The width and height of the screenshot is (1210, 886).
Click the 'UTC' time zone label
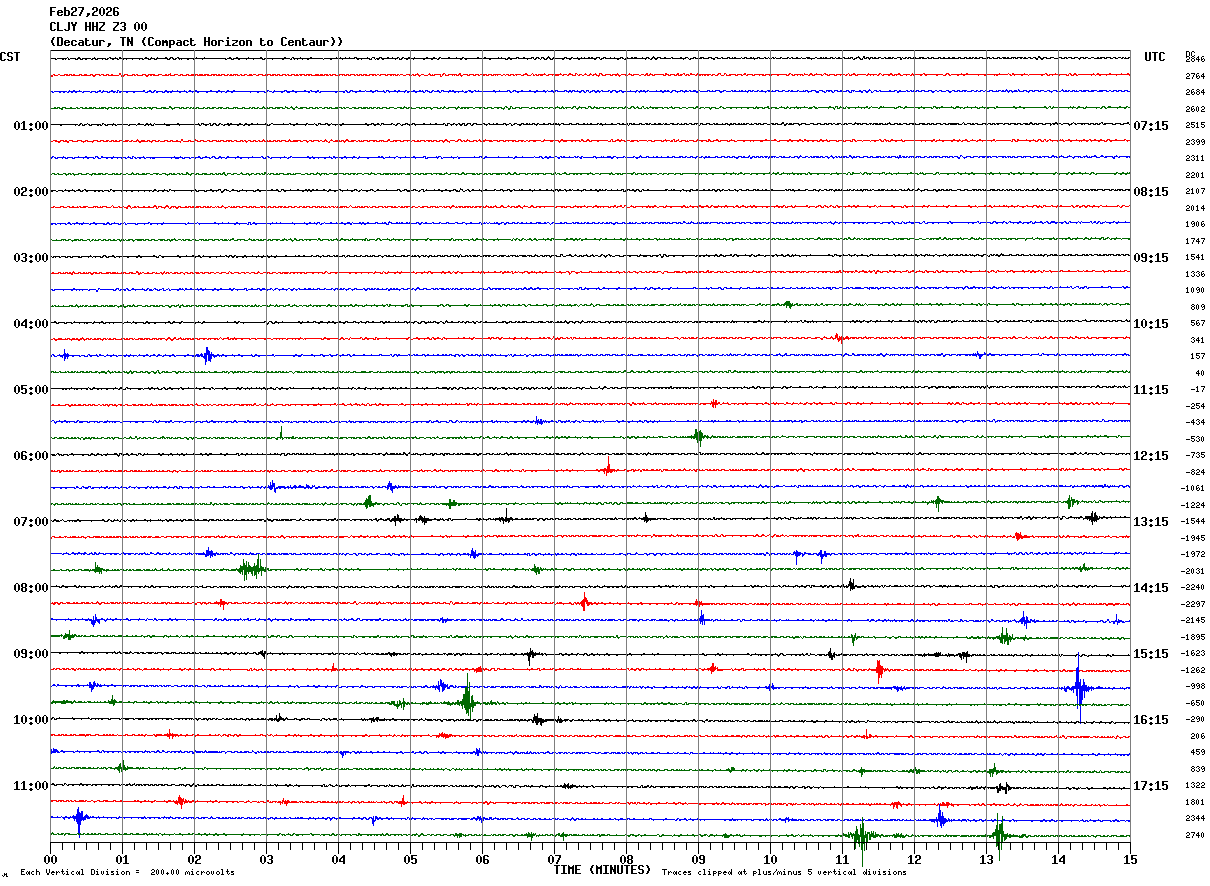pyautogui.click(x=1155, y=57)
